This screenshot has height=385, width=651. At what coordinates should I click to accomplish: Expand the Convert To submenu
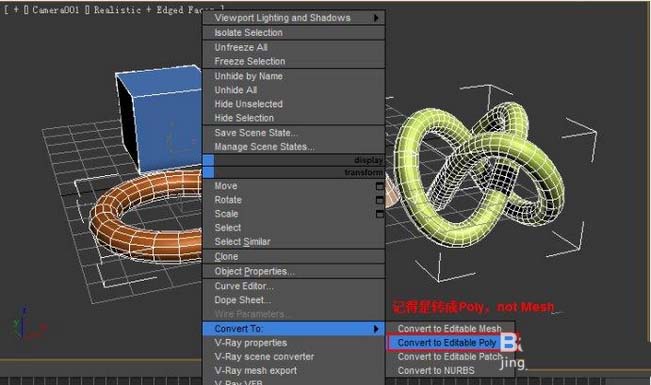click(294, 329)
